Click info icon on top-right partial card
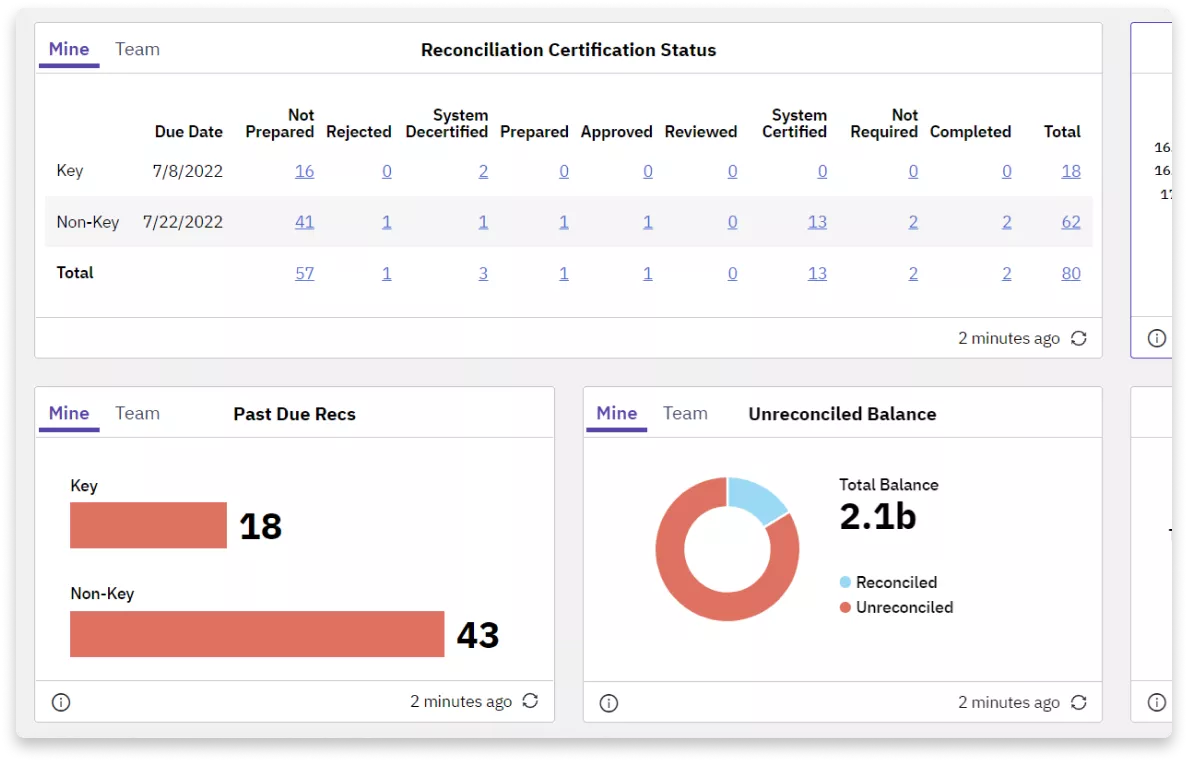The height and width of the screenshot is (762, 1188). 1157,338
